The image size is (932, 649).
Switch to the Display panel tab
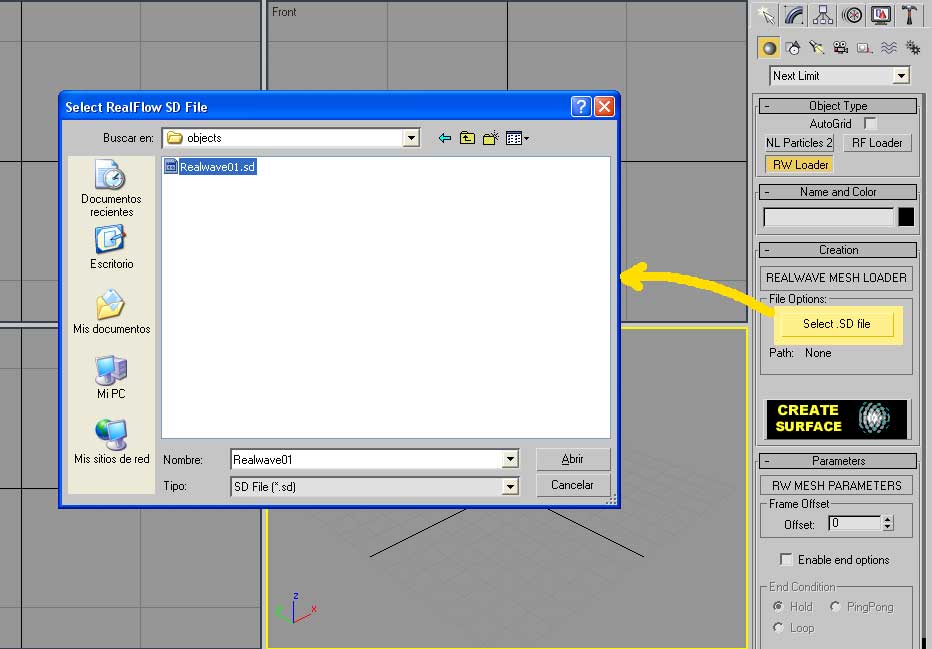coord(880,15)
